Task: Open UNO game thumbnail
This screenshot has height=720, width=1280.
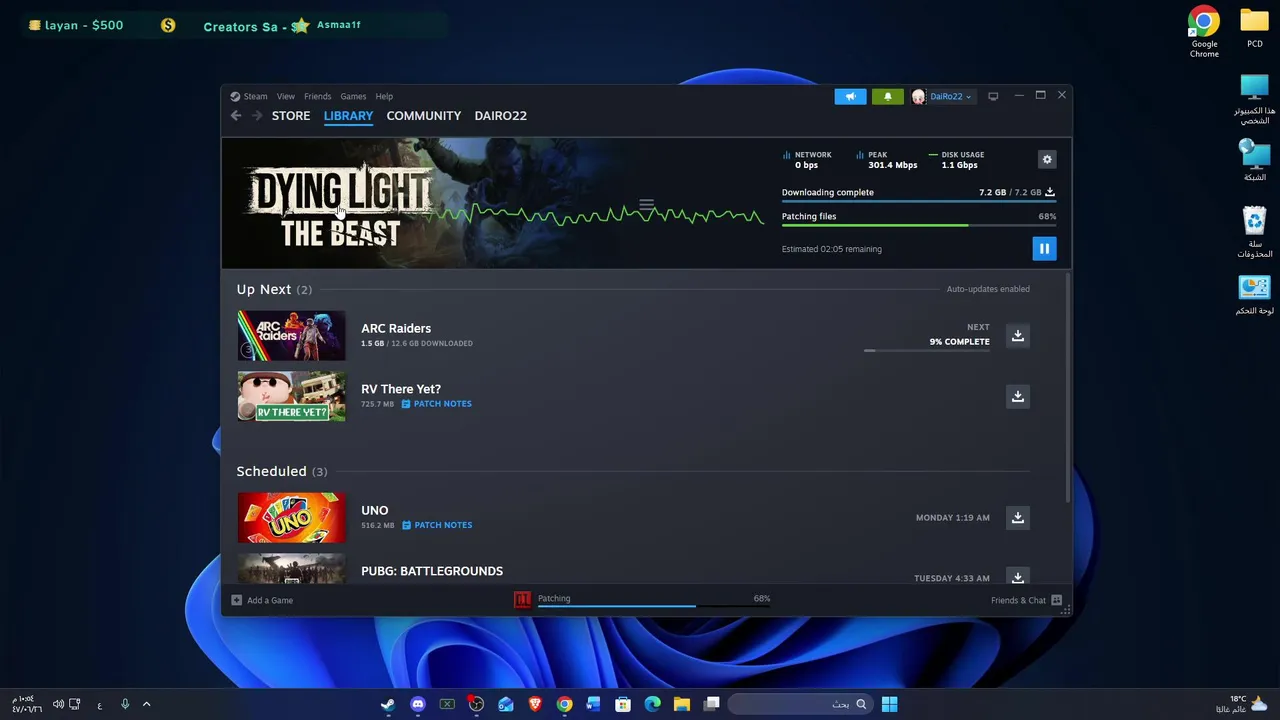Action: point(291,518)
